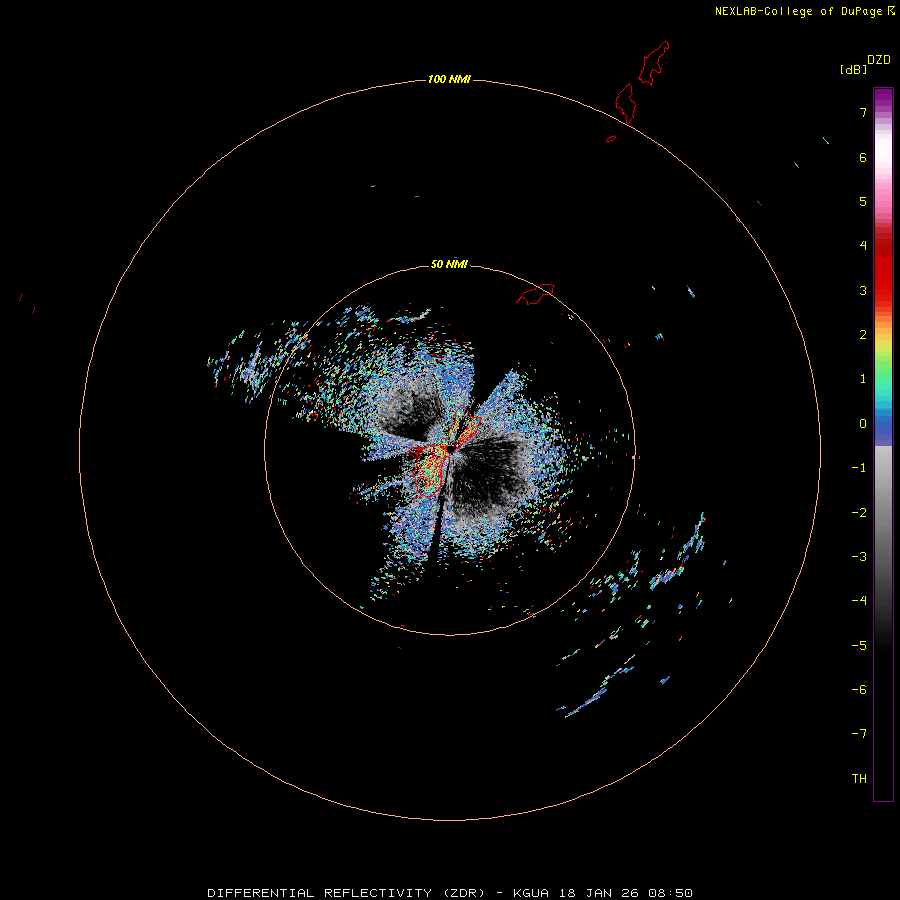
Task: Click the -2 value on color scale
Action: tap(859, 513)
